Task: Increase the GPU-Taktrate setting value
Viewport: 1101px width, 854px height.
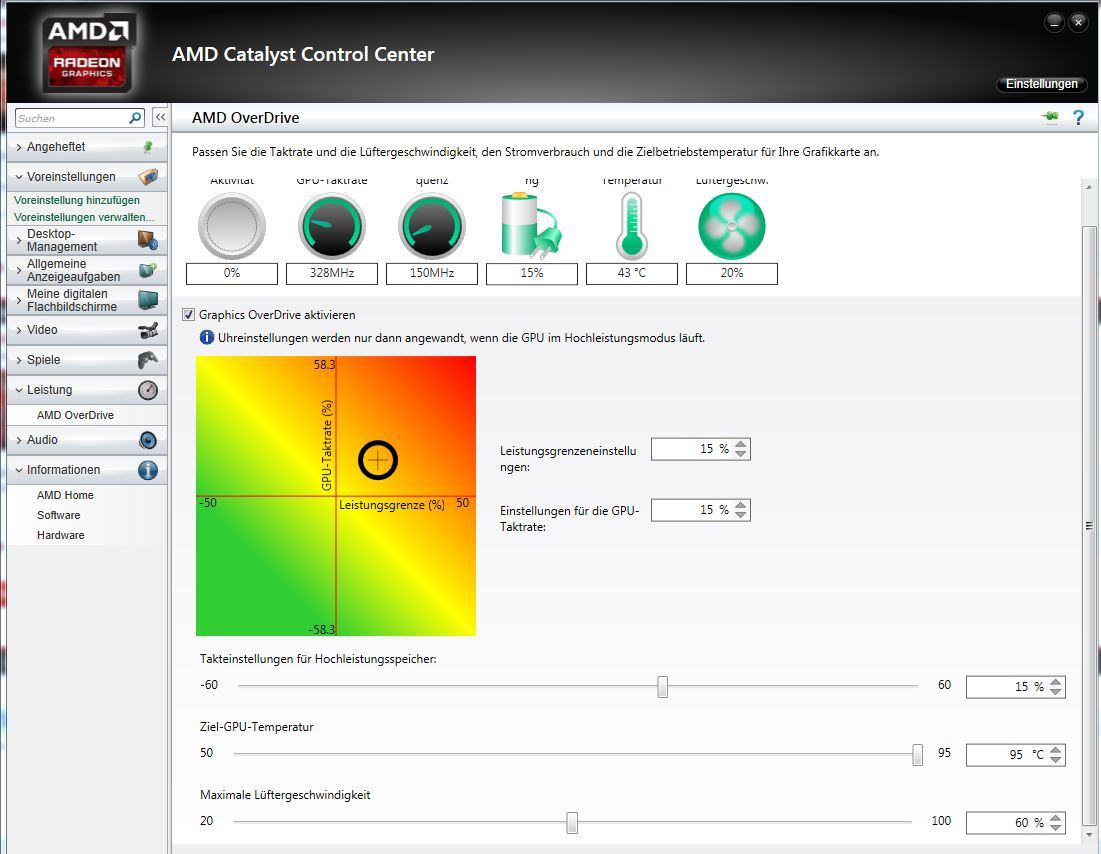Action: (x=741, y=505)
